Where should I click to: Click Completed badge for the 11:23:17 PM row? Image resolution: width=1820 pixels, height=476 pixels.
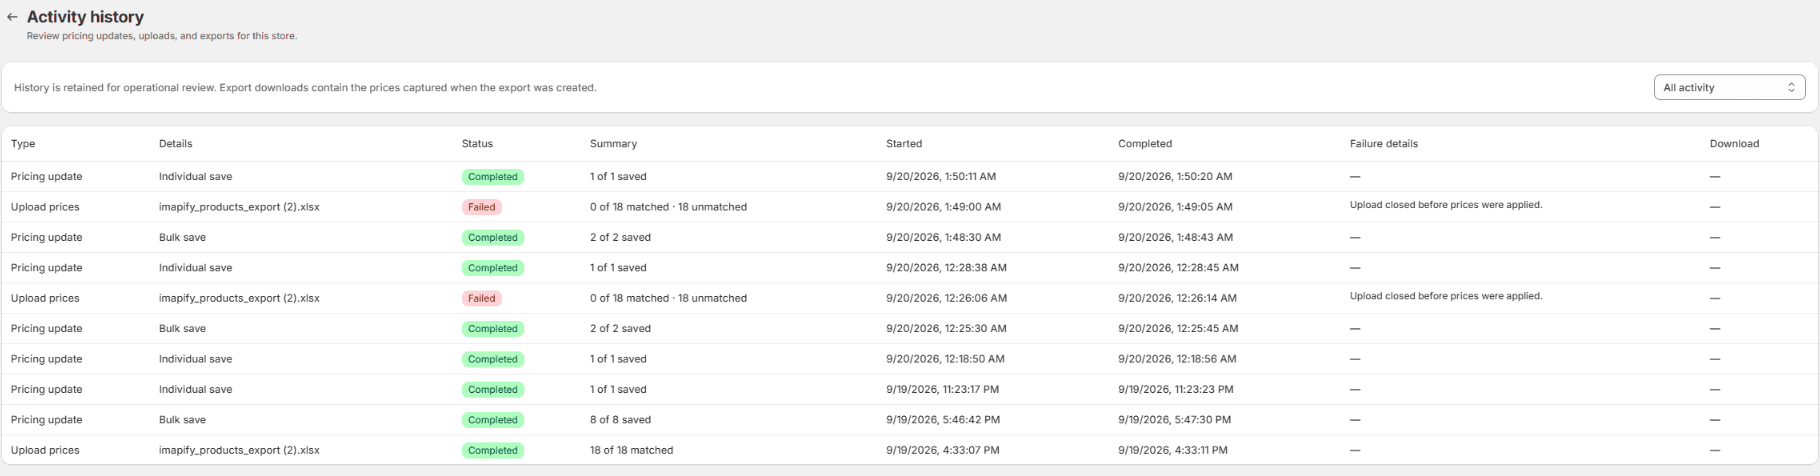(493, 390)
